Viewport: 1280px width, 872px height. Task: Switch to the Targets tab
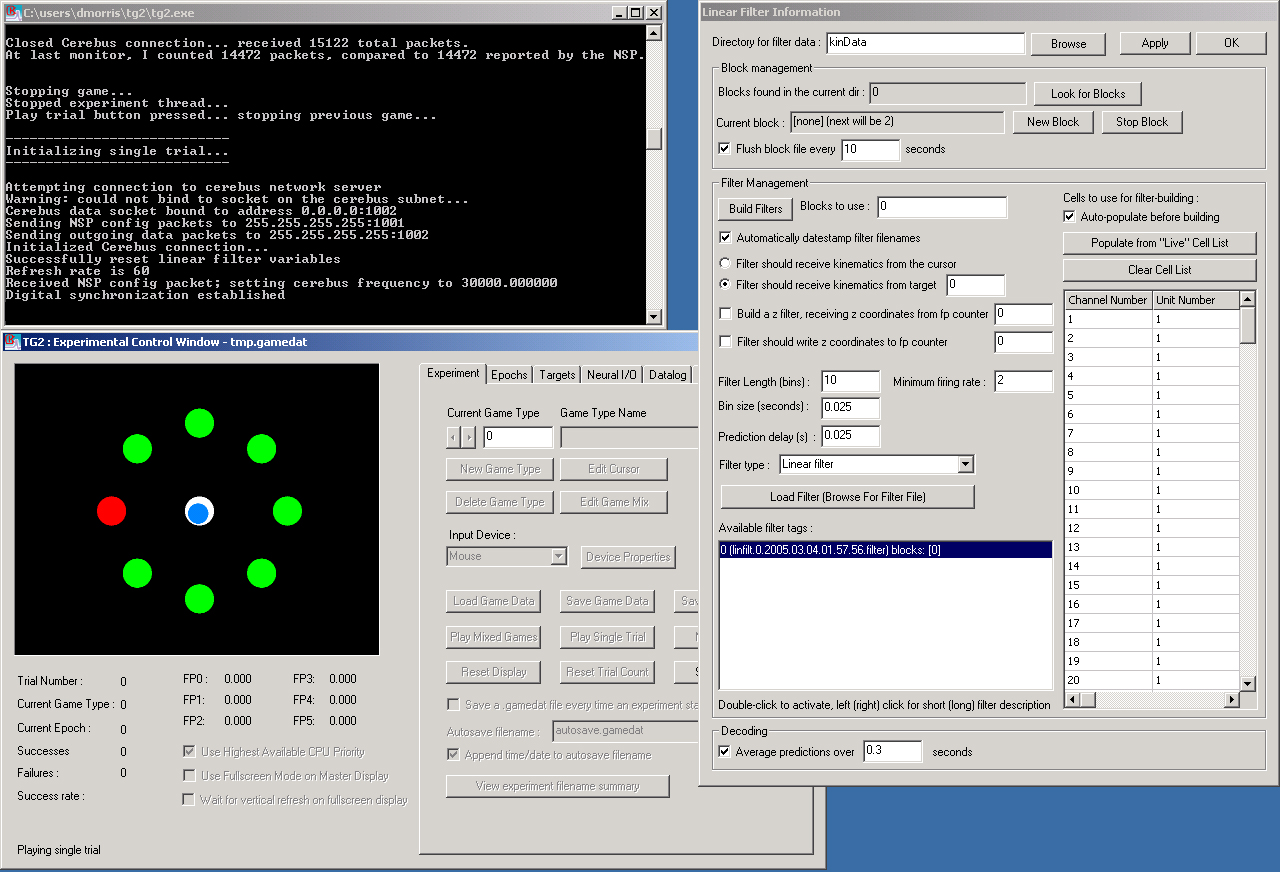pyautogui.click(x=557, y=375)
